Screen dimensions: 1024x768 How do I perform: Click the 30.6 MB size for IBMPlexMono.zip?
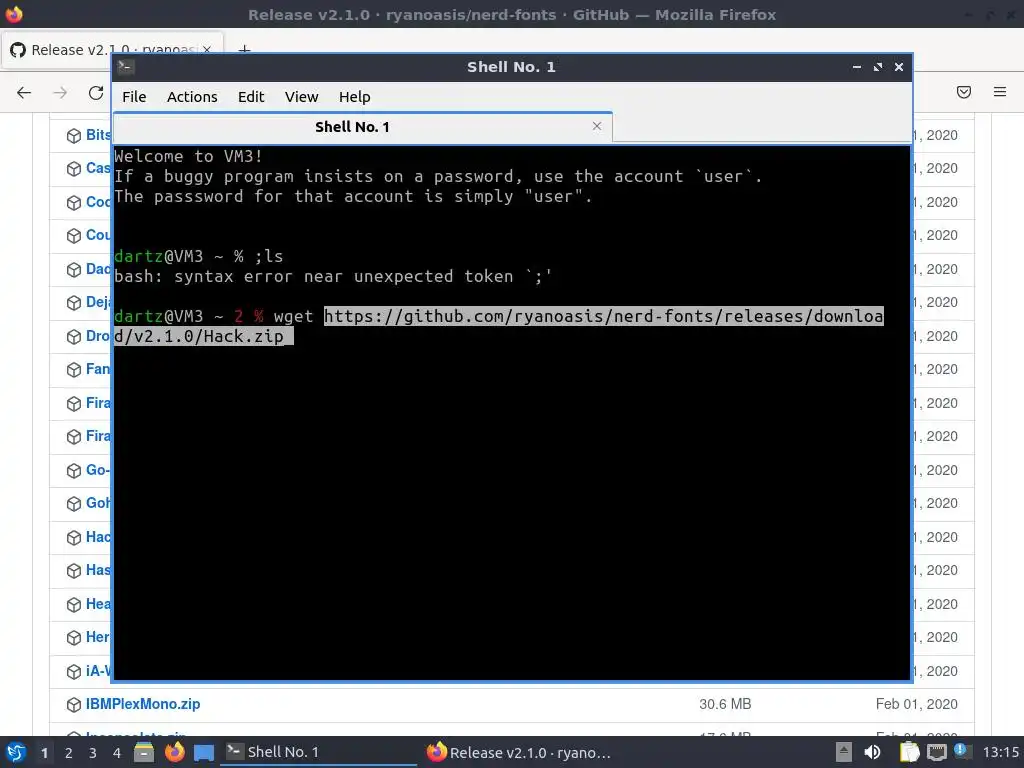tap(725, 704)
